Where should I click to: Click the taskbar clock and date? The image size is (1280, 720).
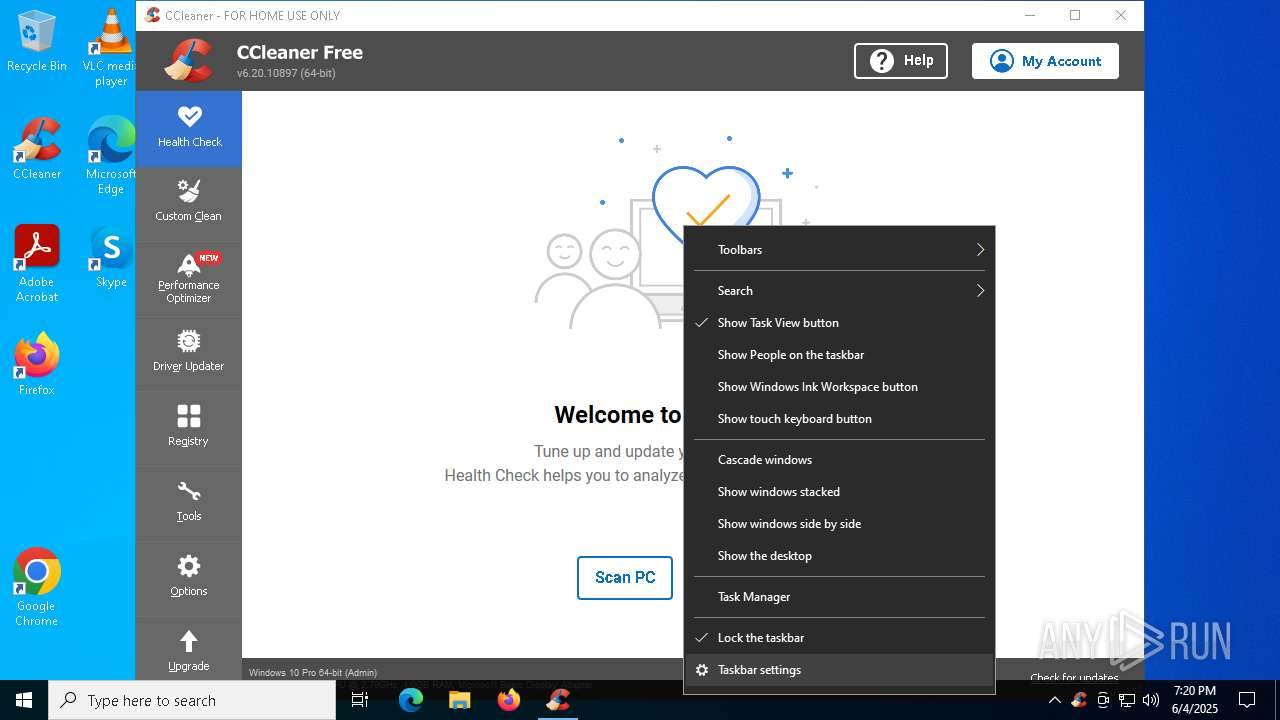(1195, 700)
